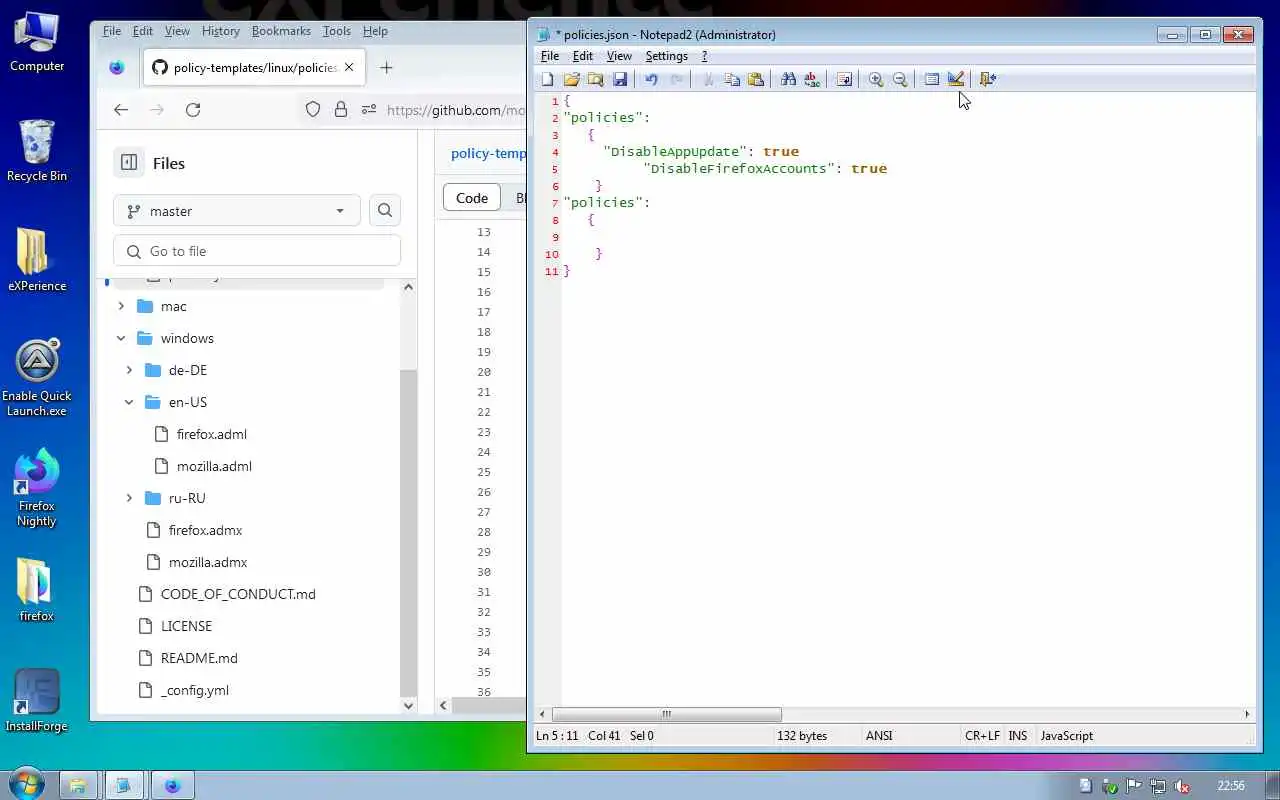This screenshot has width=1280, height=800.
Task: Expand the de-DE folder
Action: 129,370
